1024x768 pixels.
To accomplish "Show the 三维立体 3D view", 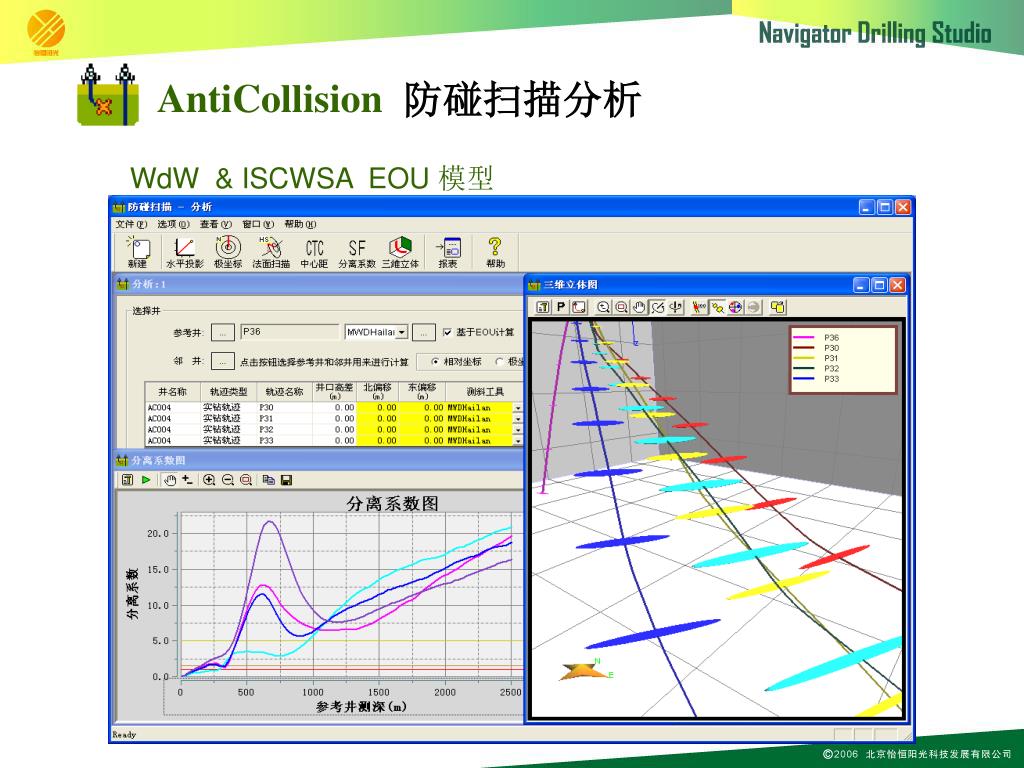I will pyautogui.click(x=400, y=252).
